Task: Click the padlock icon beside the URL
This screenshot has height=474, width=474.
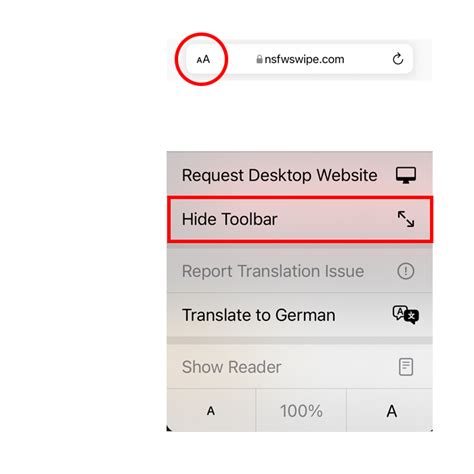Action: pos(259,59)
